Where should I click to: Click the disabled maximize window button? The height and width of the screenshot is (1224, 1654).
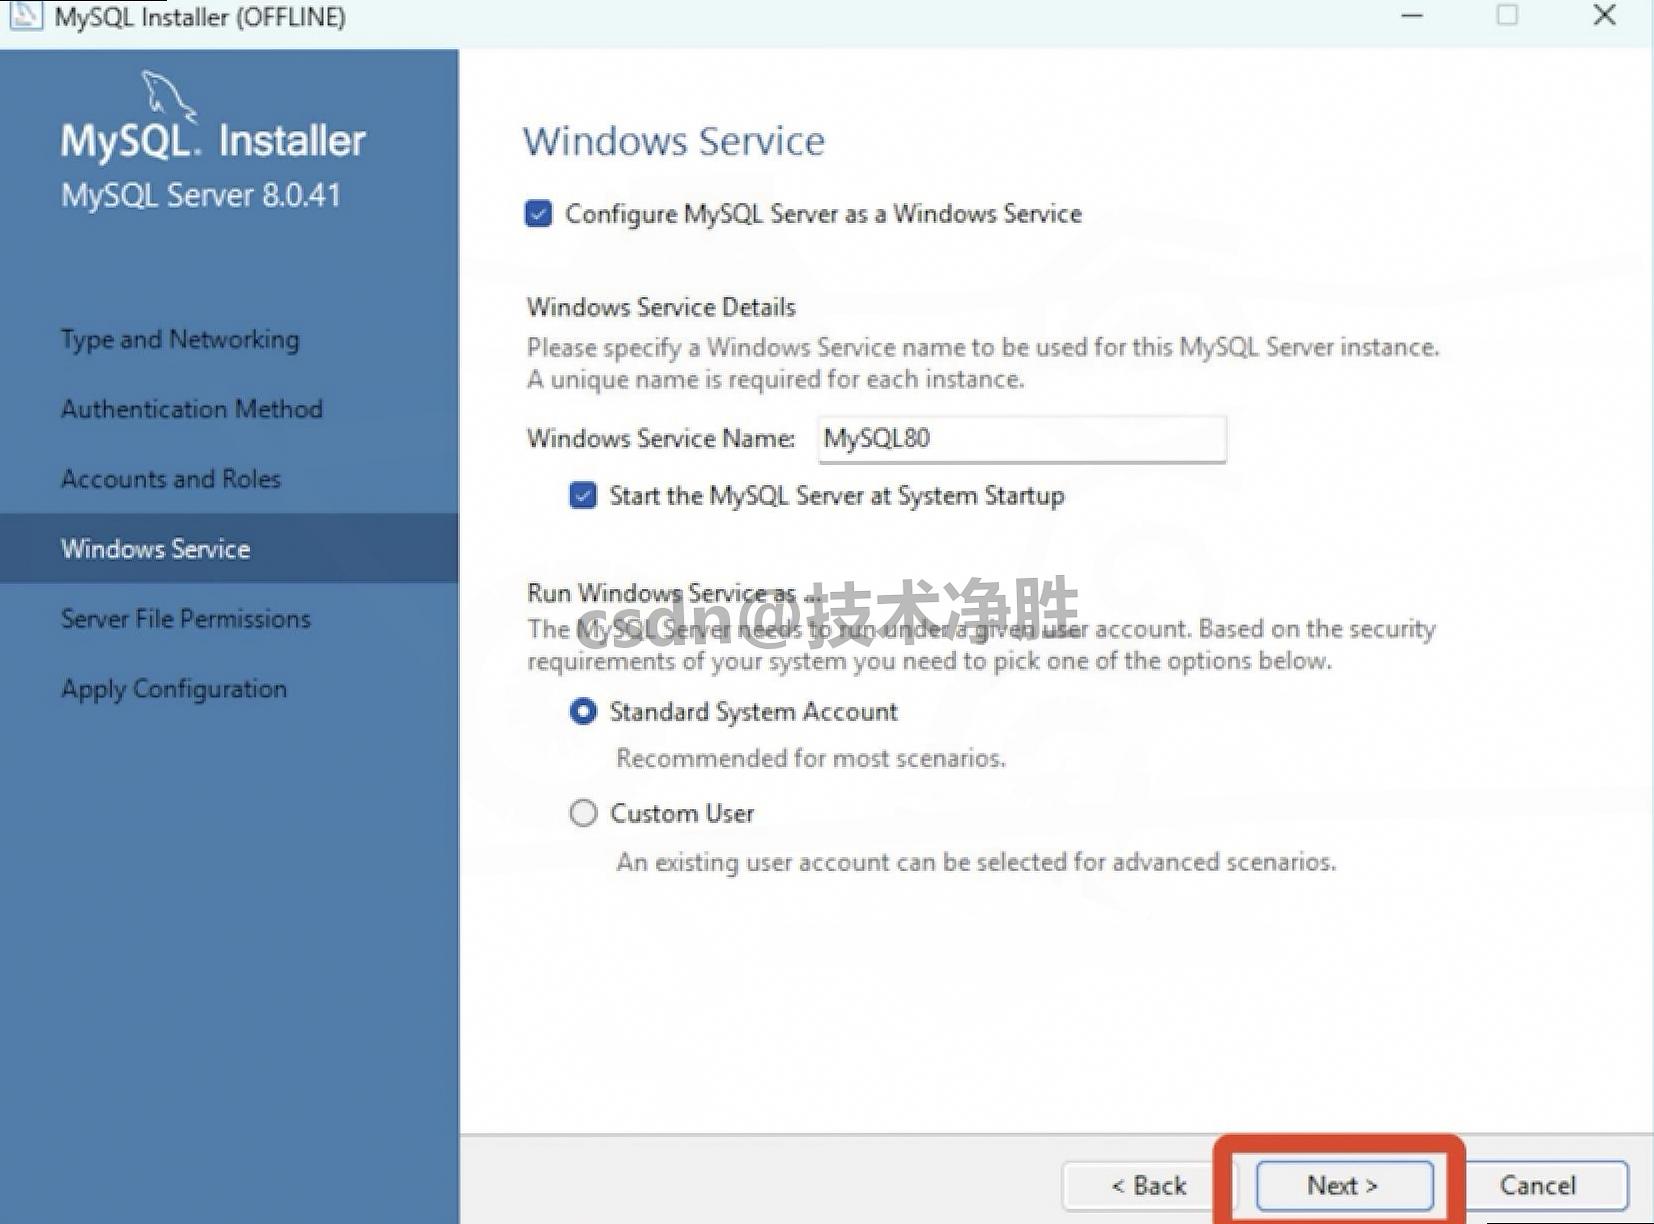(1507, 15)
